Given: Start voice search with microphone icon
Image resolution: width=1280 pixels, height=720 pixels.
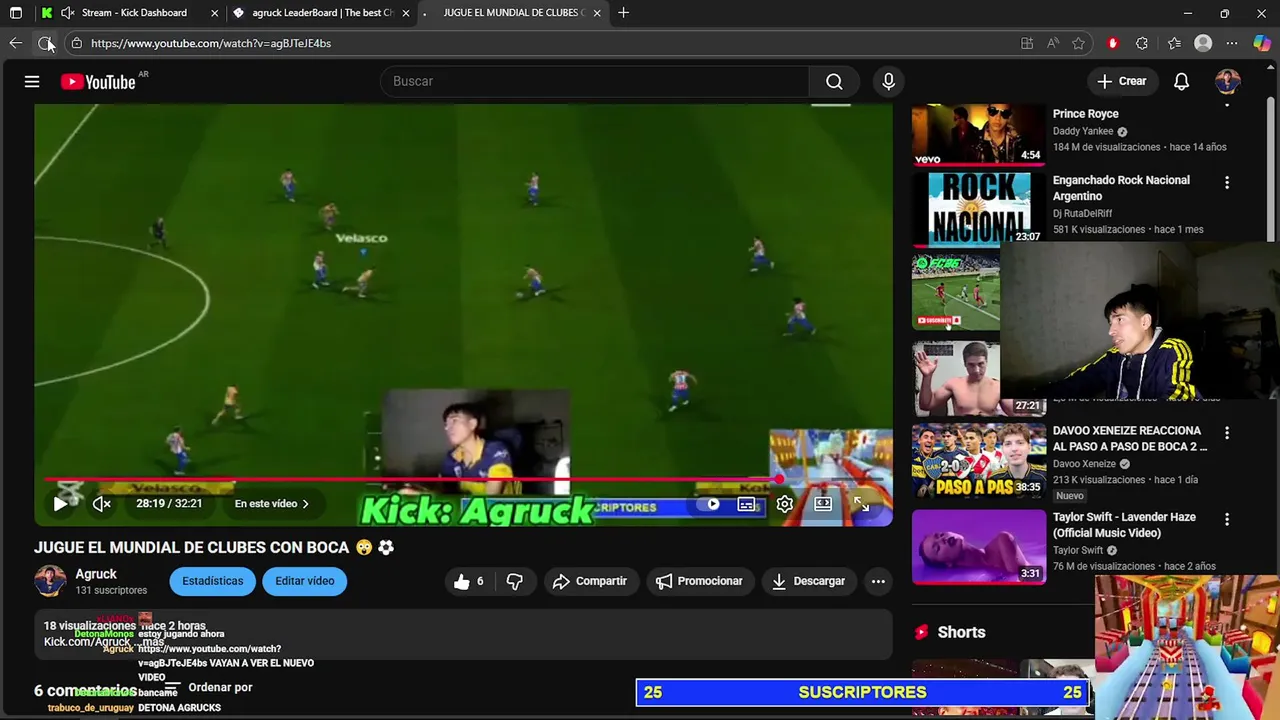Looking at the screenshot, I should (x=888, y=82).
